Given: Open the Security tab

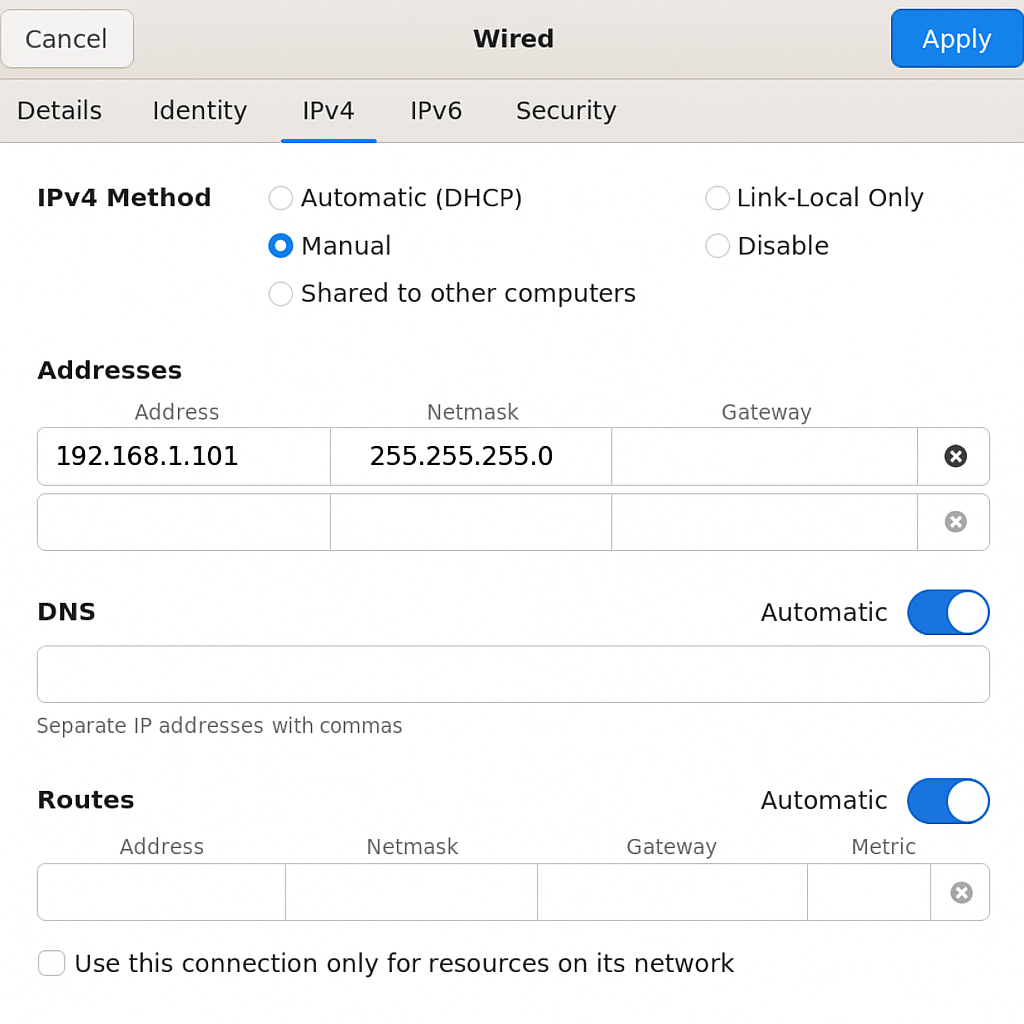Looking at the screenshot, I should [565, 111].
